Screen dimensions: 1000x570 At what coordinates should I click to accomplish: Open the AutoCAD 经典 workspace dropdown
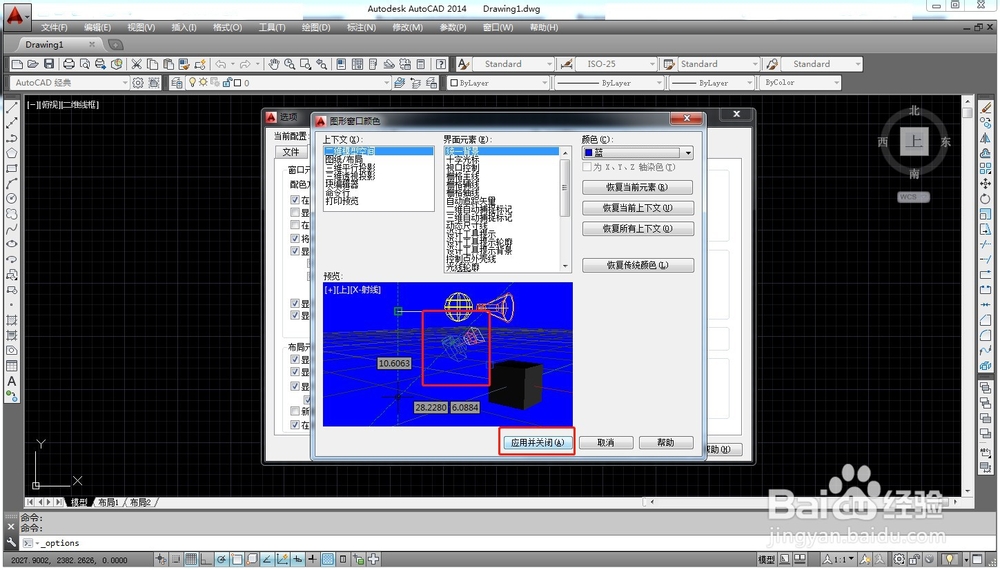point(70,83)
